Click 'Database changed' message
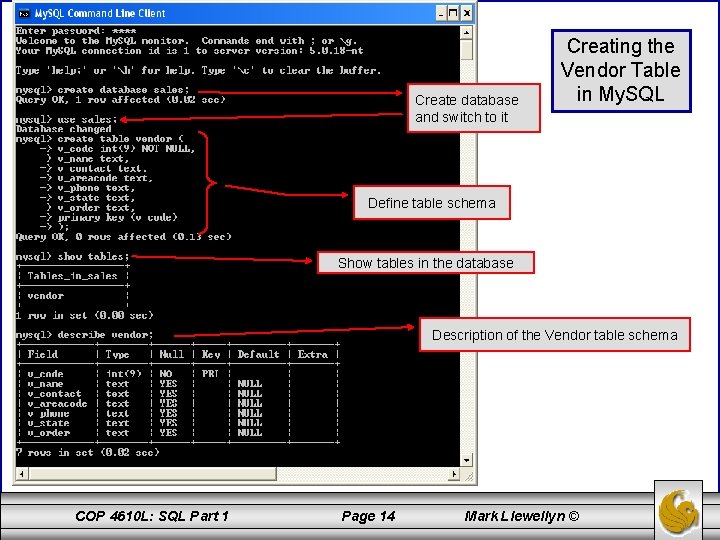 (x=63, y=129)
